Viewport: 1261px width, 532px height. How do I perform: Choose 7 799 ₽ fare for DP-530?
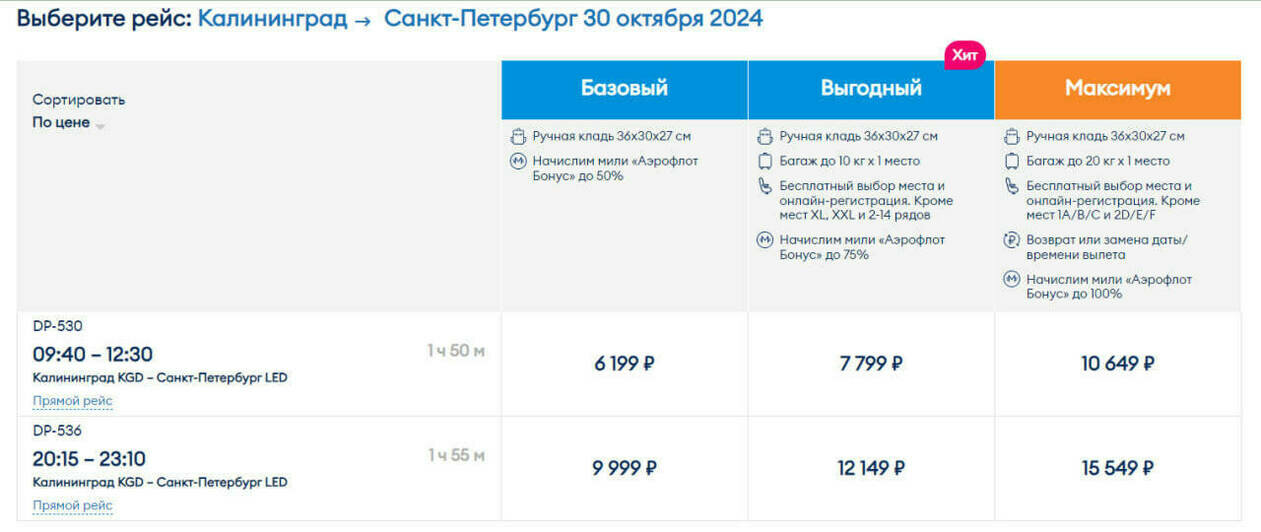pos(871,364)
